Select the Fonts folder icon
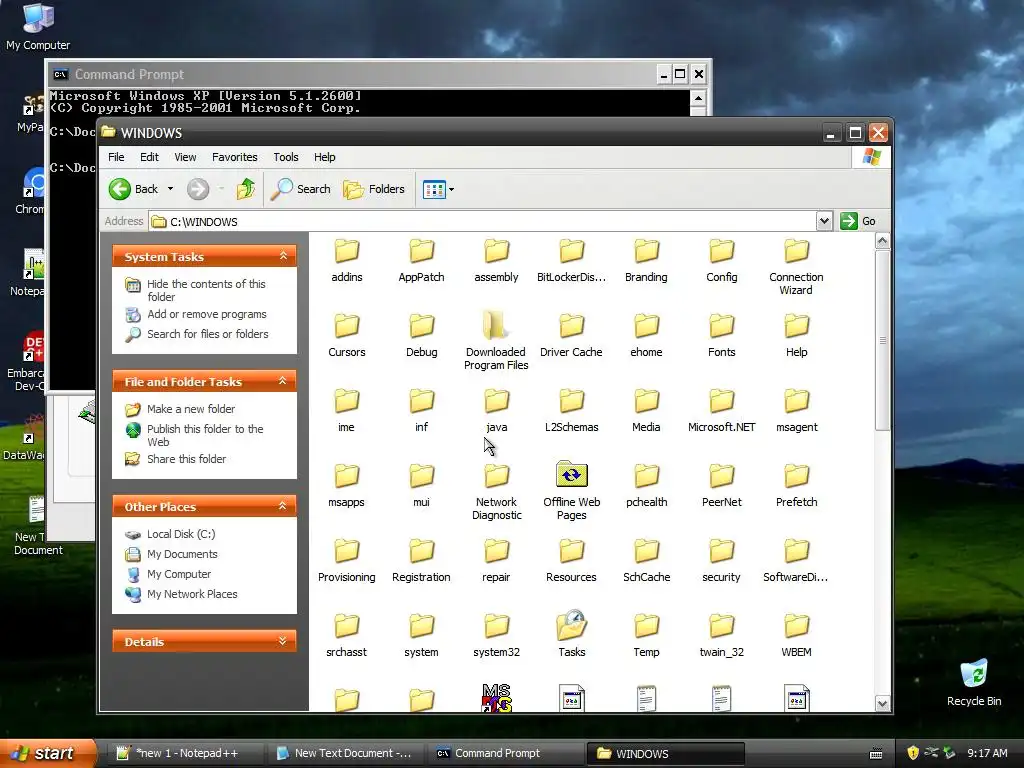This screenshot has height=768, width=1024. tap(722, 327)
